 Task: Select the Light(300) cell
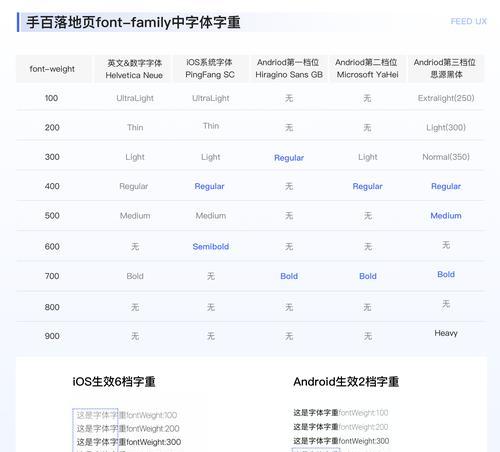point(446,127)
